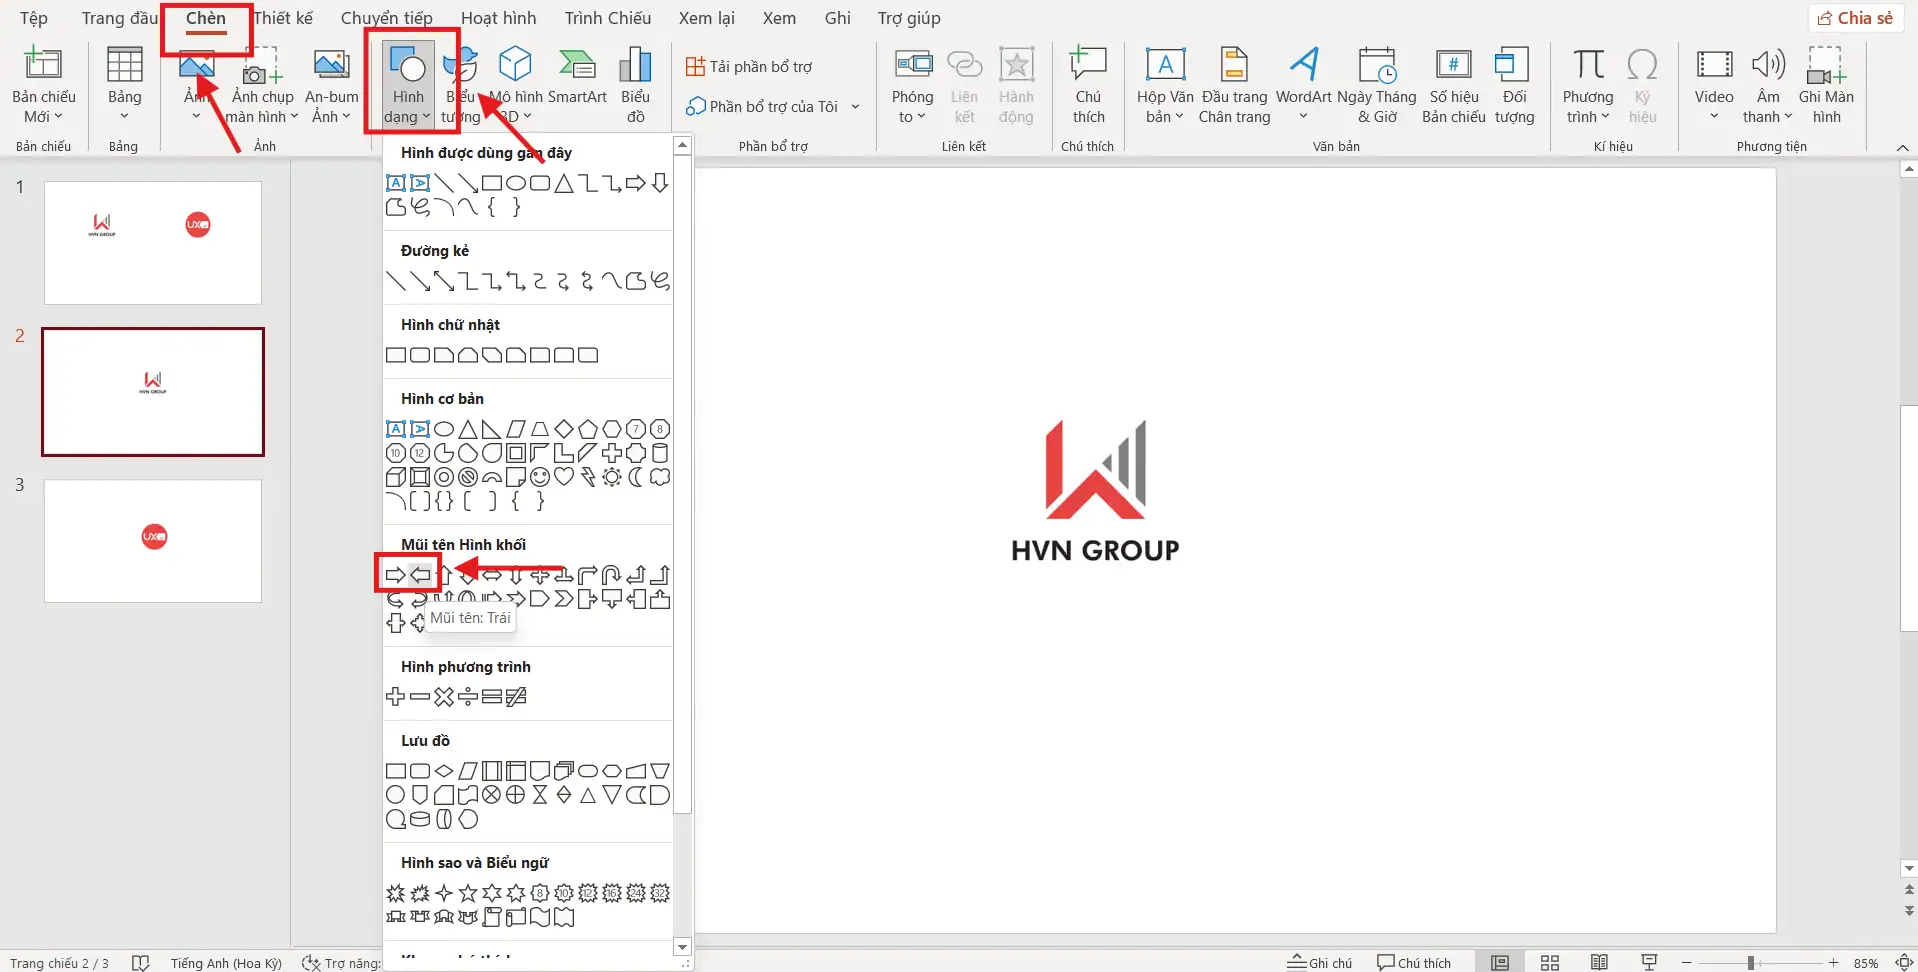Open the Âm thanh dropdown
Image resolution: width=1918 pixels, height=972 pixels.
pyautogui.click(x=1767, y=85)
